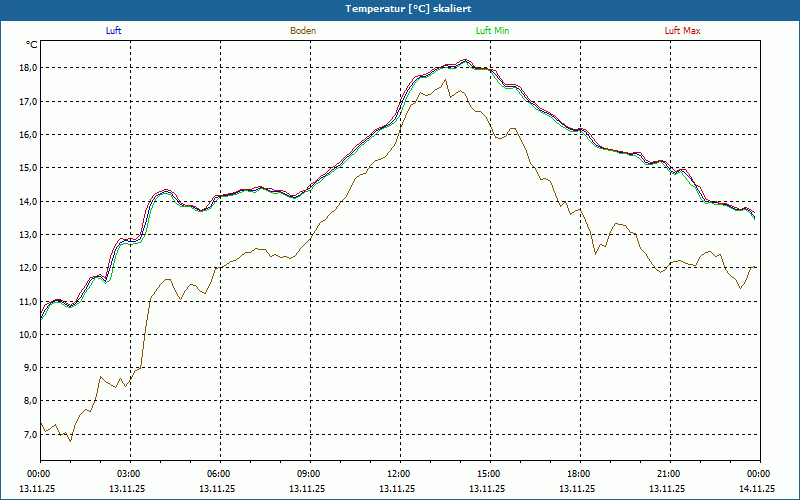The height and width of the screenshot is (500, 800).
Task: Click the 18,0 y-axis tick label
Action: (x=27, y=68)
